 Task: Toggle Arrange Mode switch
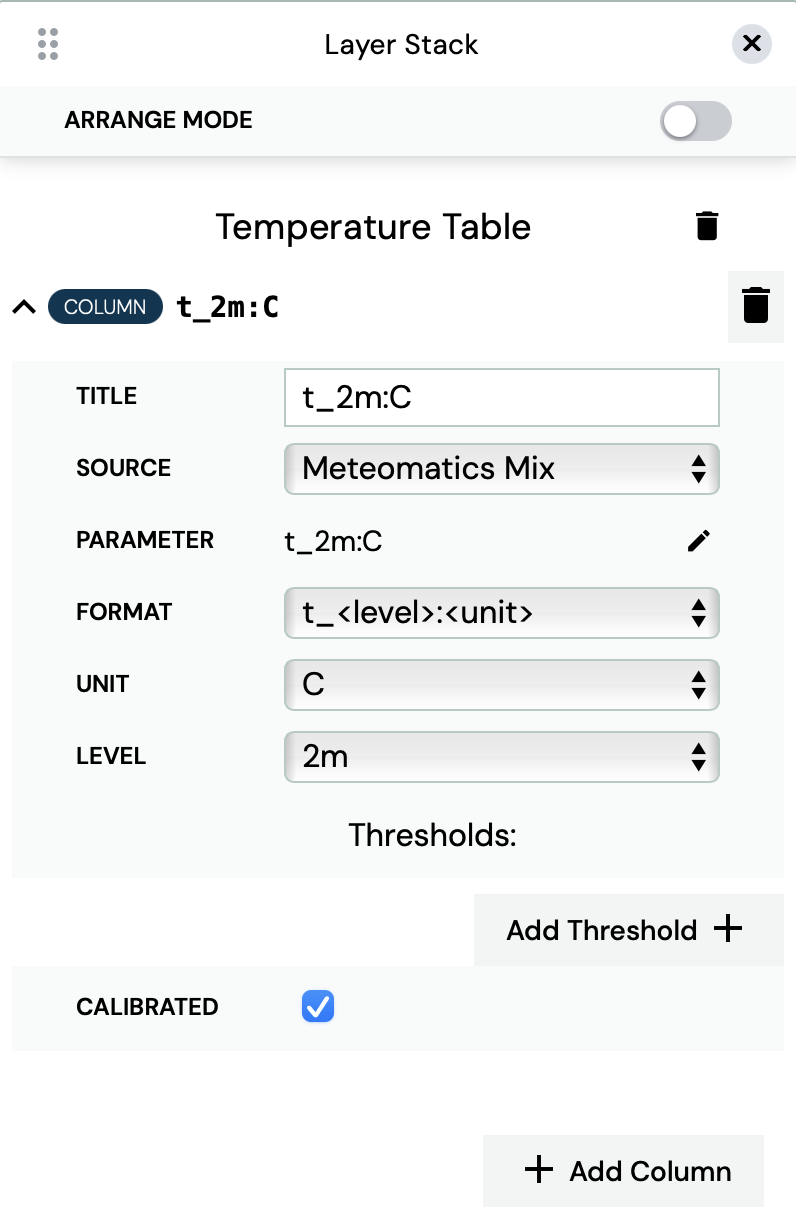(696, 122)
